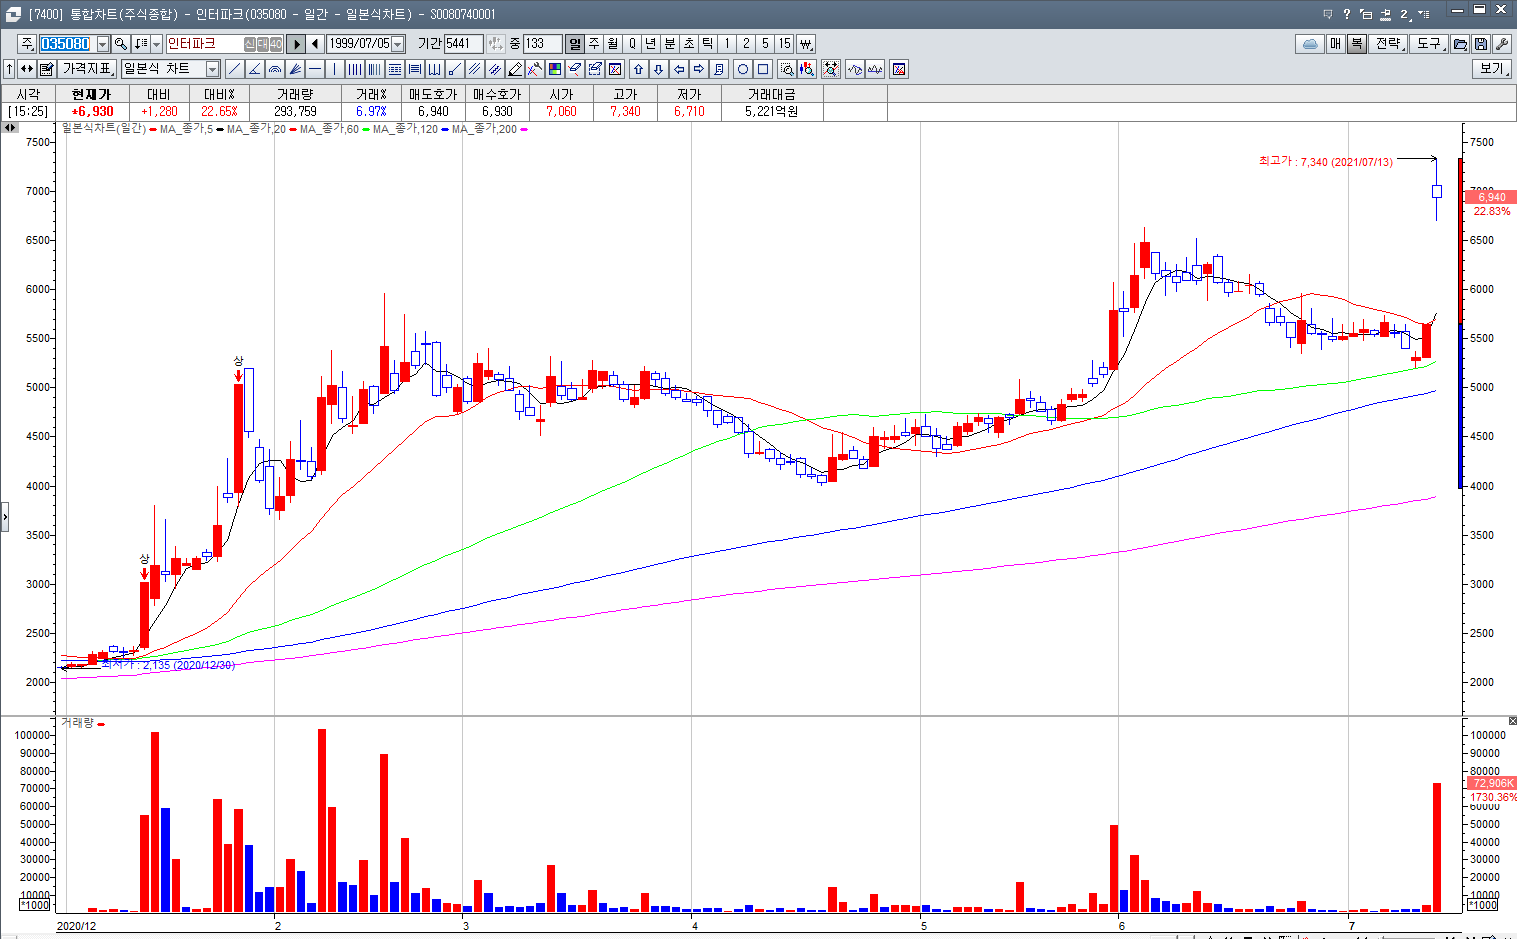Click the 기간 period input field
The height and width of the screenshot is (939, 1517).
pos(464,44)
